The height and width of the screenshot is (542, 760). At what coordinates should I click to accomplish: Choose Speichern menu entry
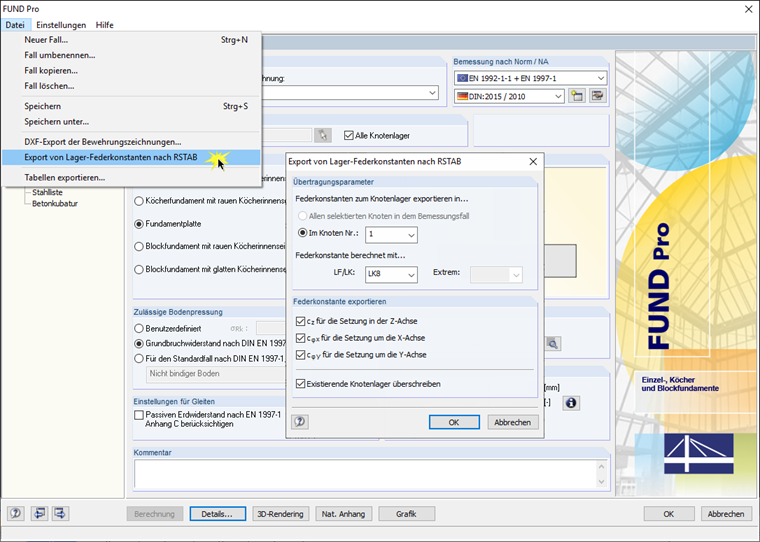[131, 106]
